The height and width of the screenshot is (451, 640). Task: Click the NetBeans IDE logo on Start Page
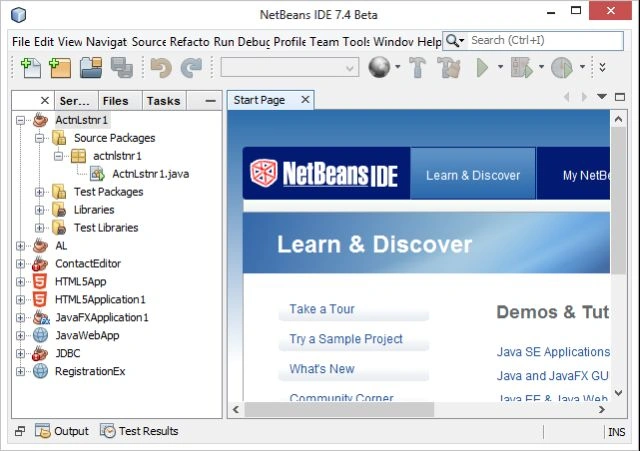(x=324, y=173)
